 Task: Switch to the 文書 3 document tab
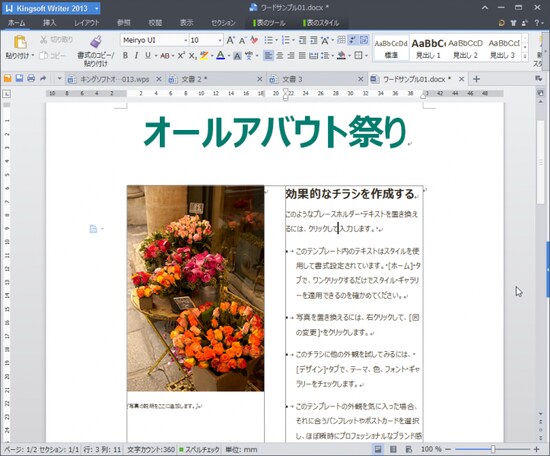316,79
